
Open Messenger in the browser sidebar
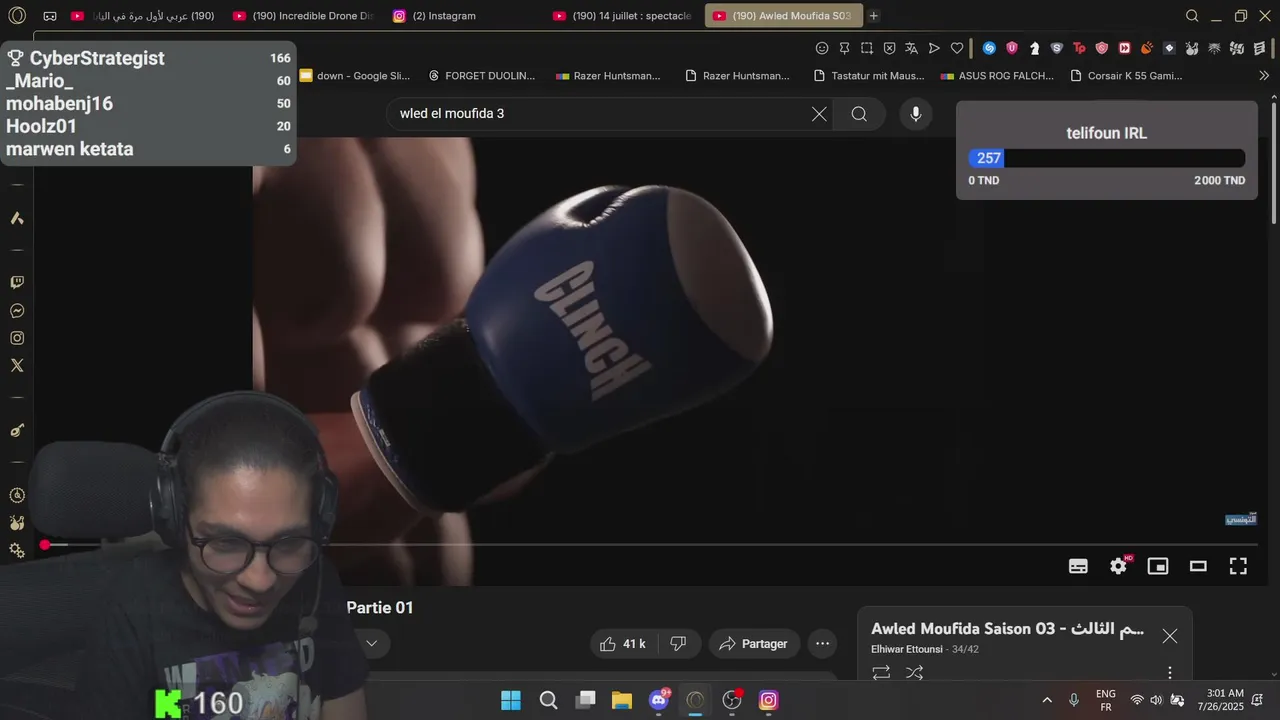pos(17,311)
